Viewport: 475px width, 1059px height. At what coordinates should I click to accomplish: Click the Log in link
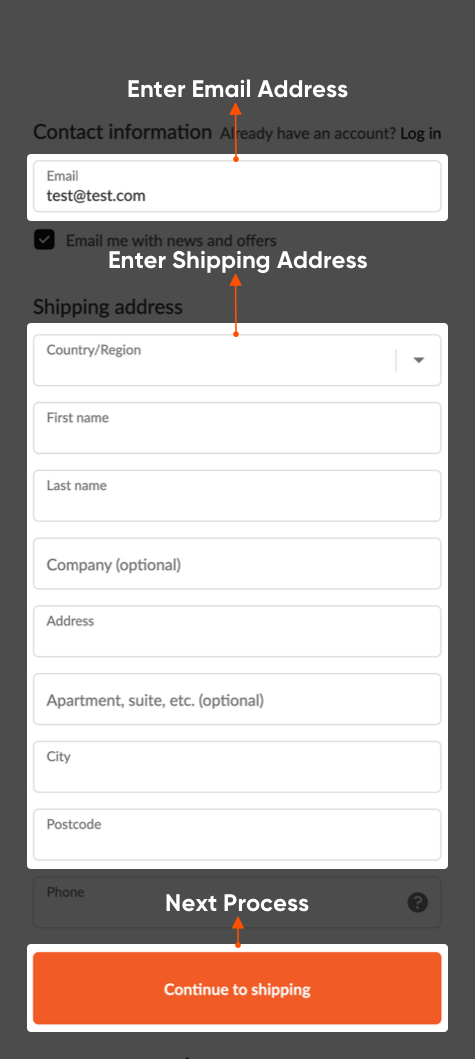pos(420,134)
